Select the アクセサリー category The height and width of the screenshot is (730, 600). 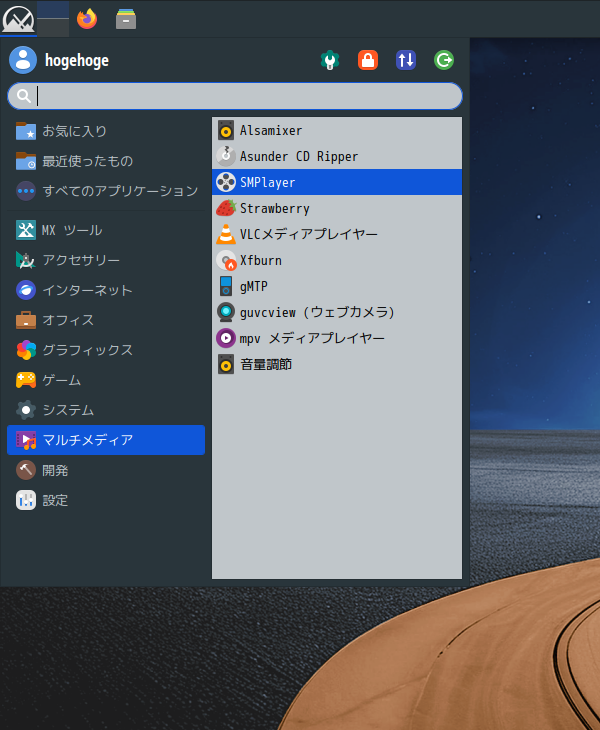[106, 260]
